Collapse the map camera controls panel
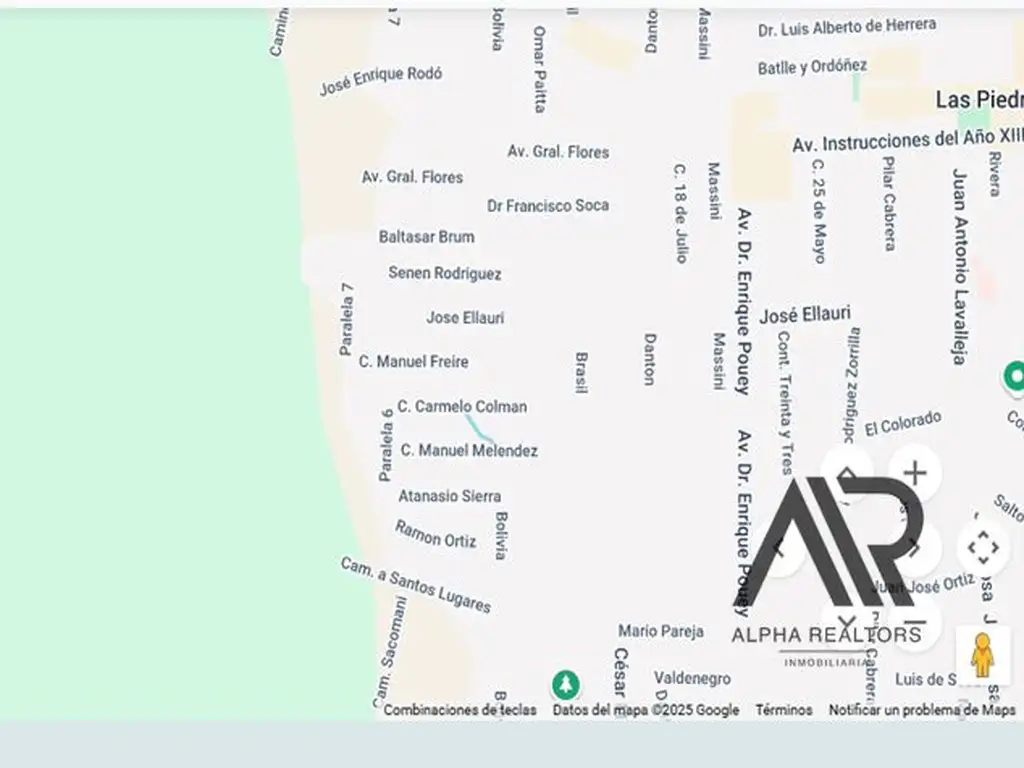Image resolution: width=1024 pixels, height=768 pixels. 983,548
